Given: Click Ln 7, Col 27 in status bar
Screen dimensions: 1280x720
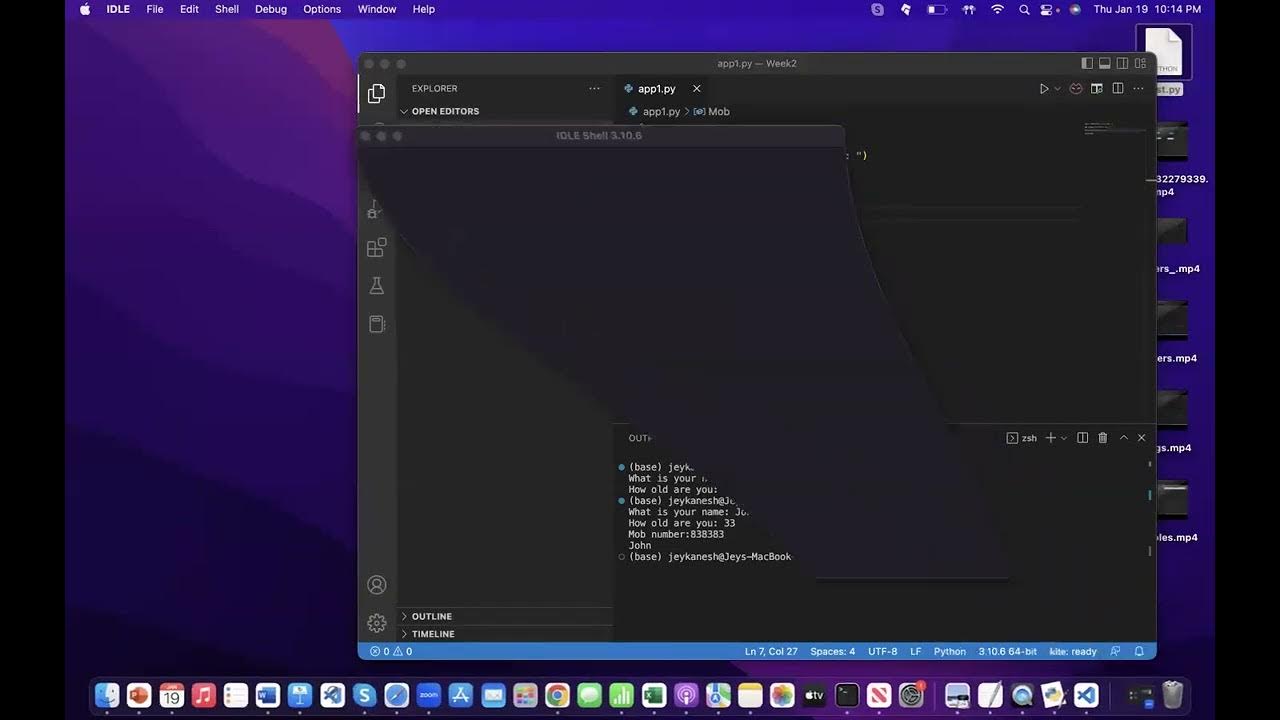Looking at the screenshot, I should click(771, 651).
